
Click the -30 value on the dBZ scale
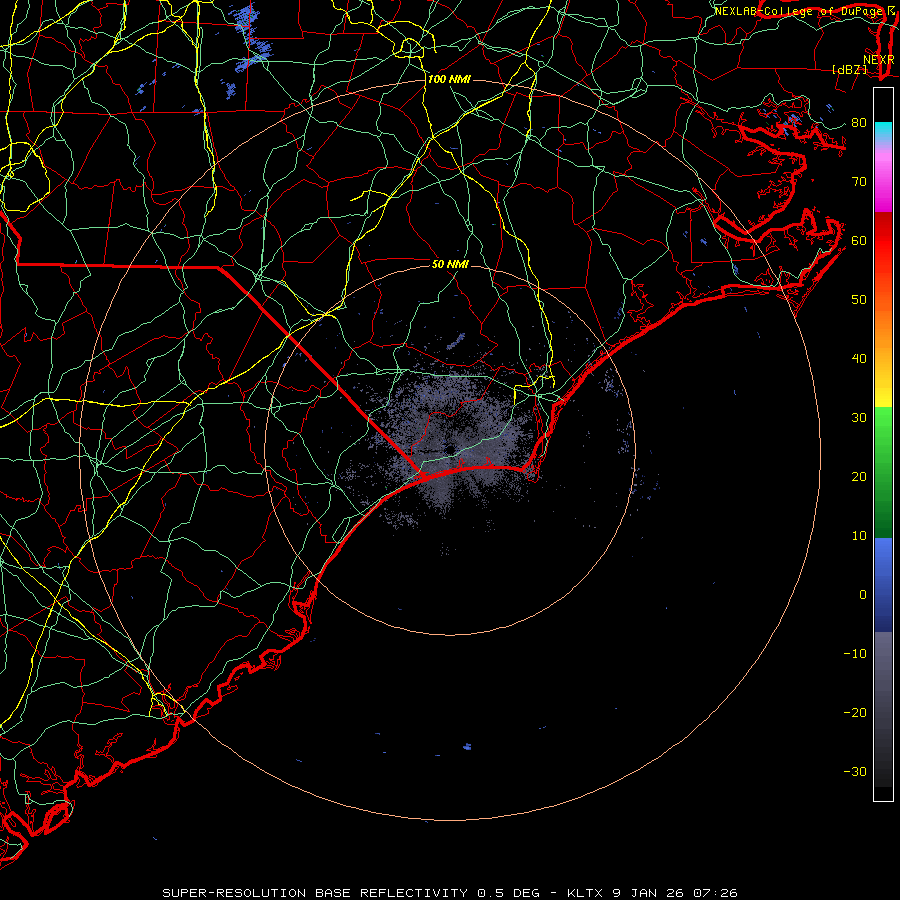click(855, 771)
